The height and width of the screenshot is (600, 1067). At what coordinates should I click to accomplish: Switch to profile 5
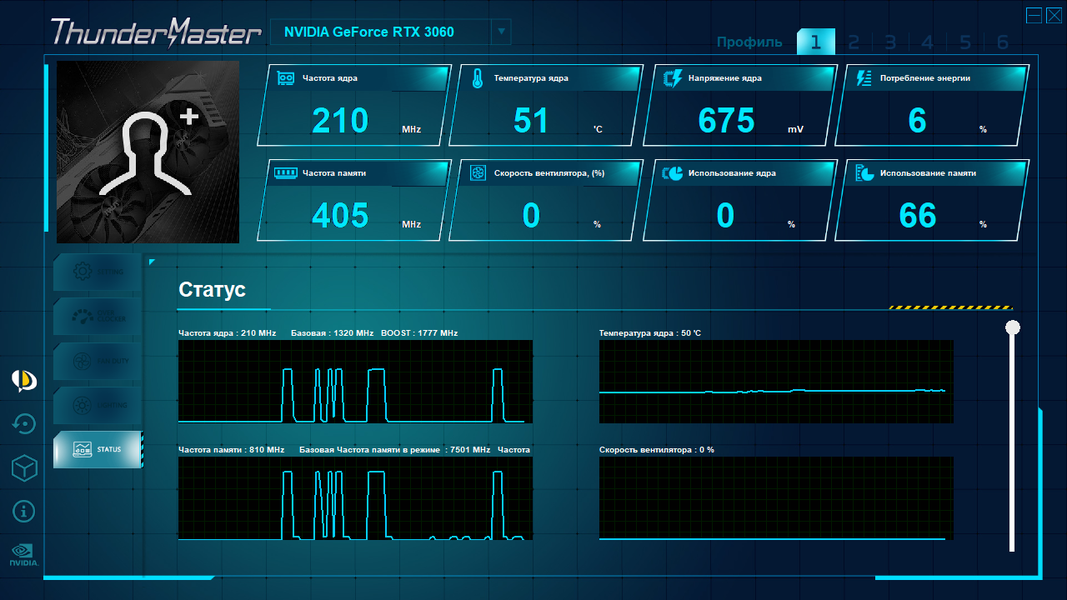point(965,42)
